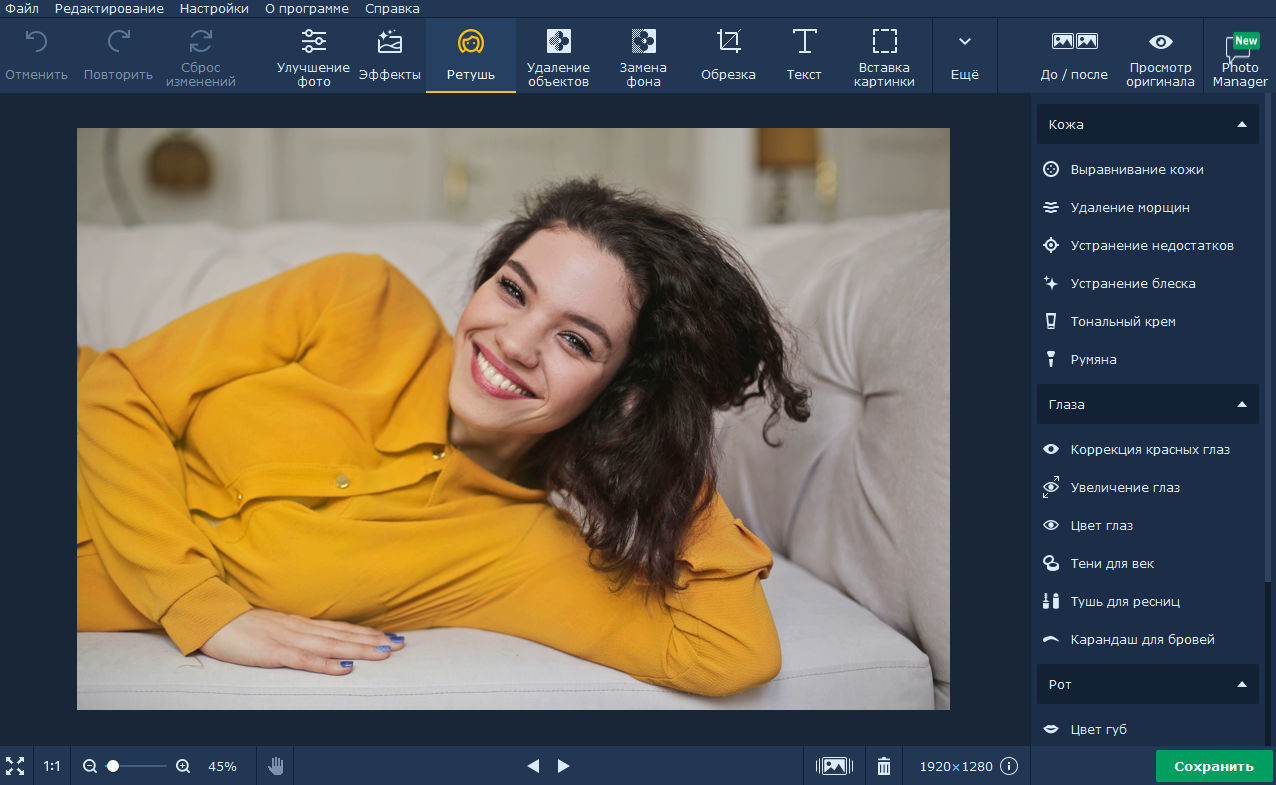Viewport: 1276px width, 785px height.
Task: Click the zoom in magnifier
Action: pyautogui.click(x=183, y=767)
